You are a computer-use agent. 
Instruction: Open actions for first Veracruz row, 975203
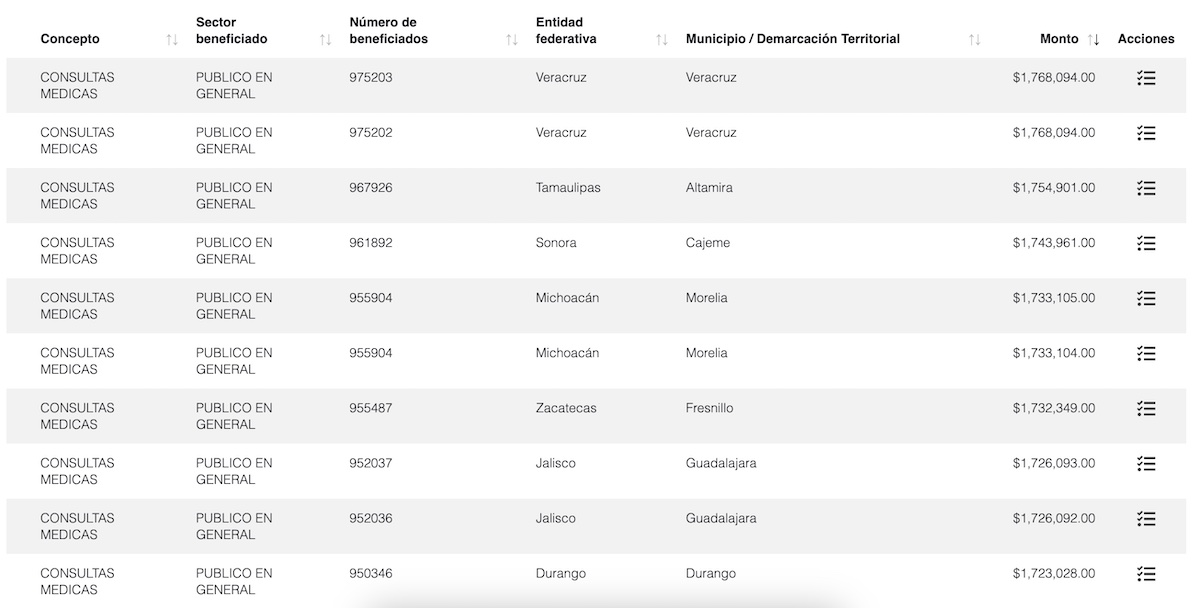point(1146,78)
